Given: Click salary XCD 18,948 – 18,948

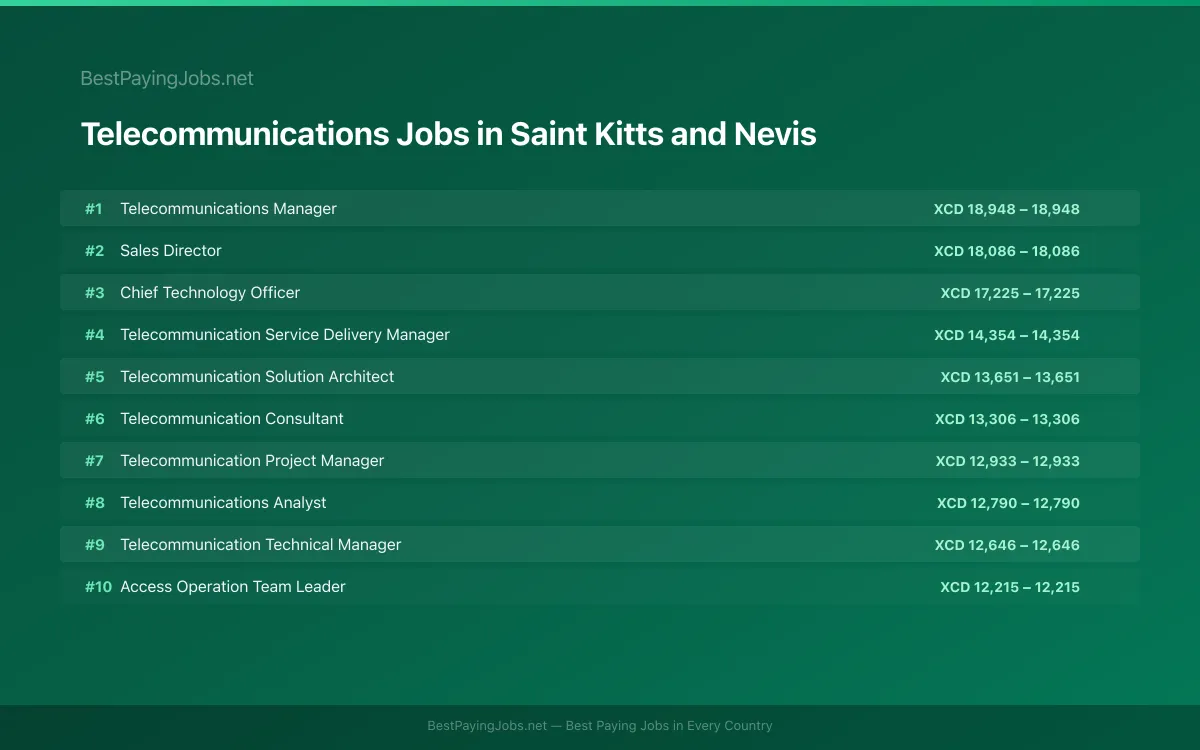Looking at the screenshot, I should pyautogui.click(x=1007, y=209).
